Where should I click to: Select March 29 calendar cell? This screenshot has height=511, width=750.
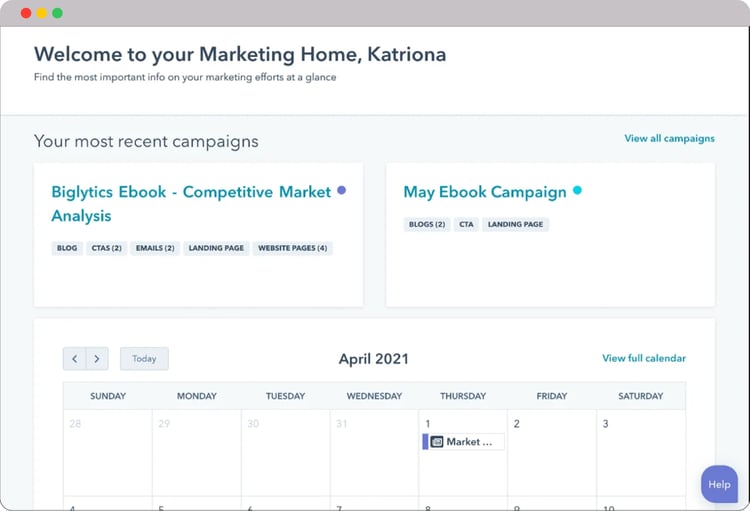[197, 453]
